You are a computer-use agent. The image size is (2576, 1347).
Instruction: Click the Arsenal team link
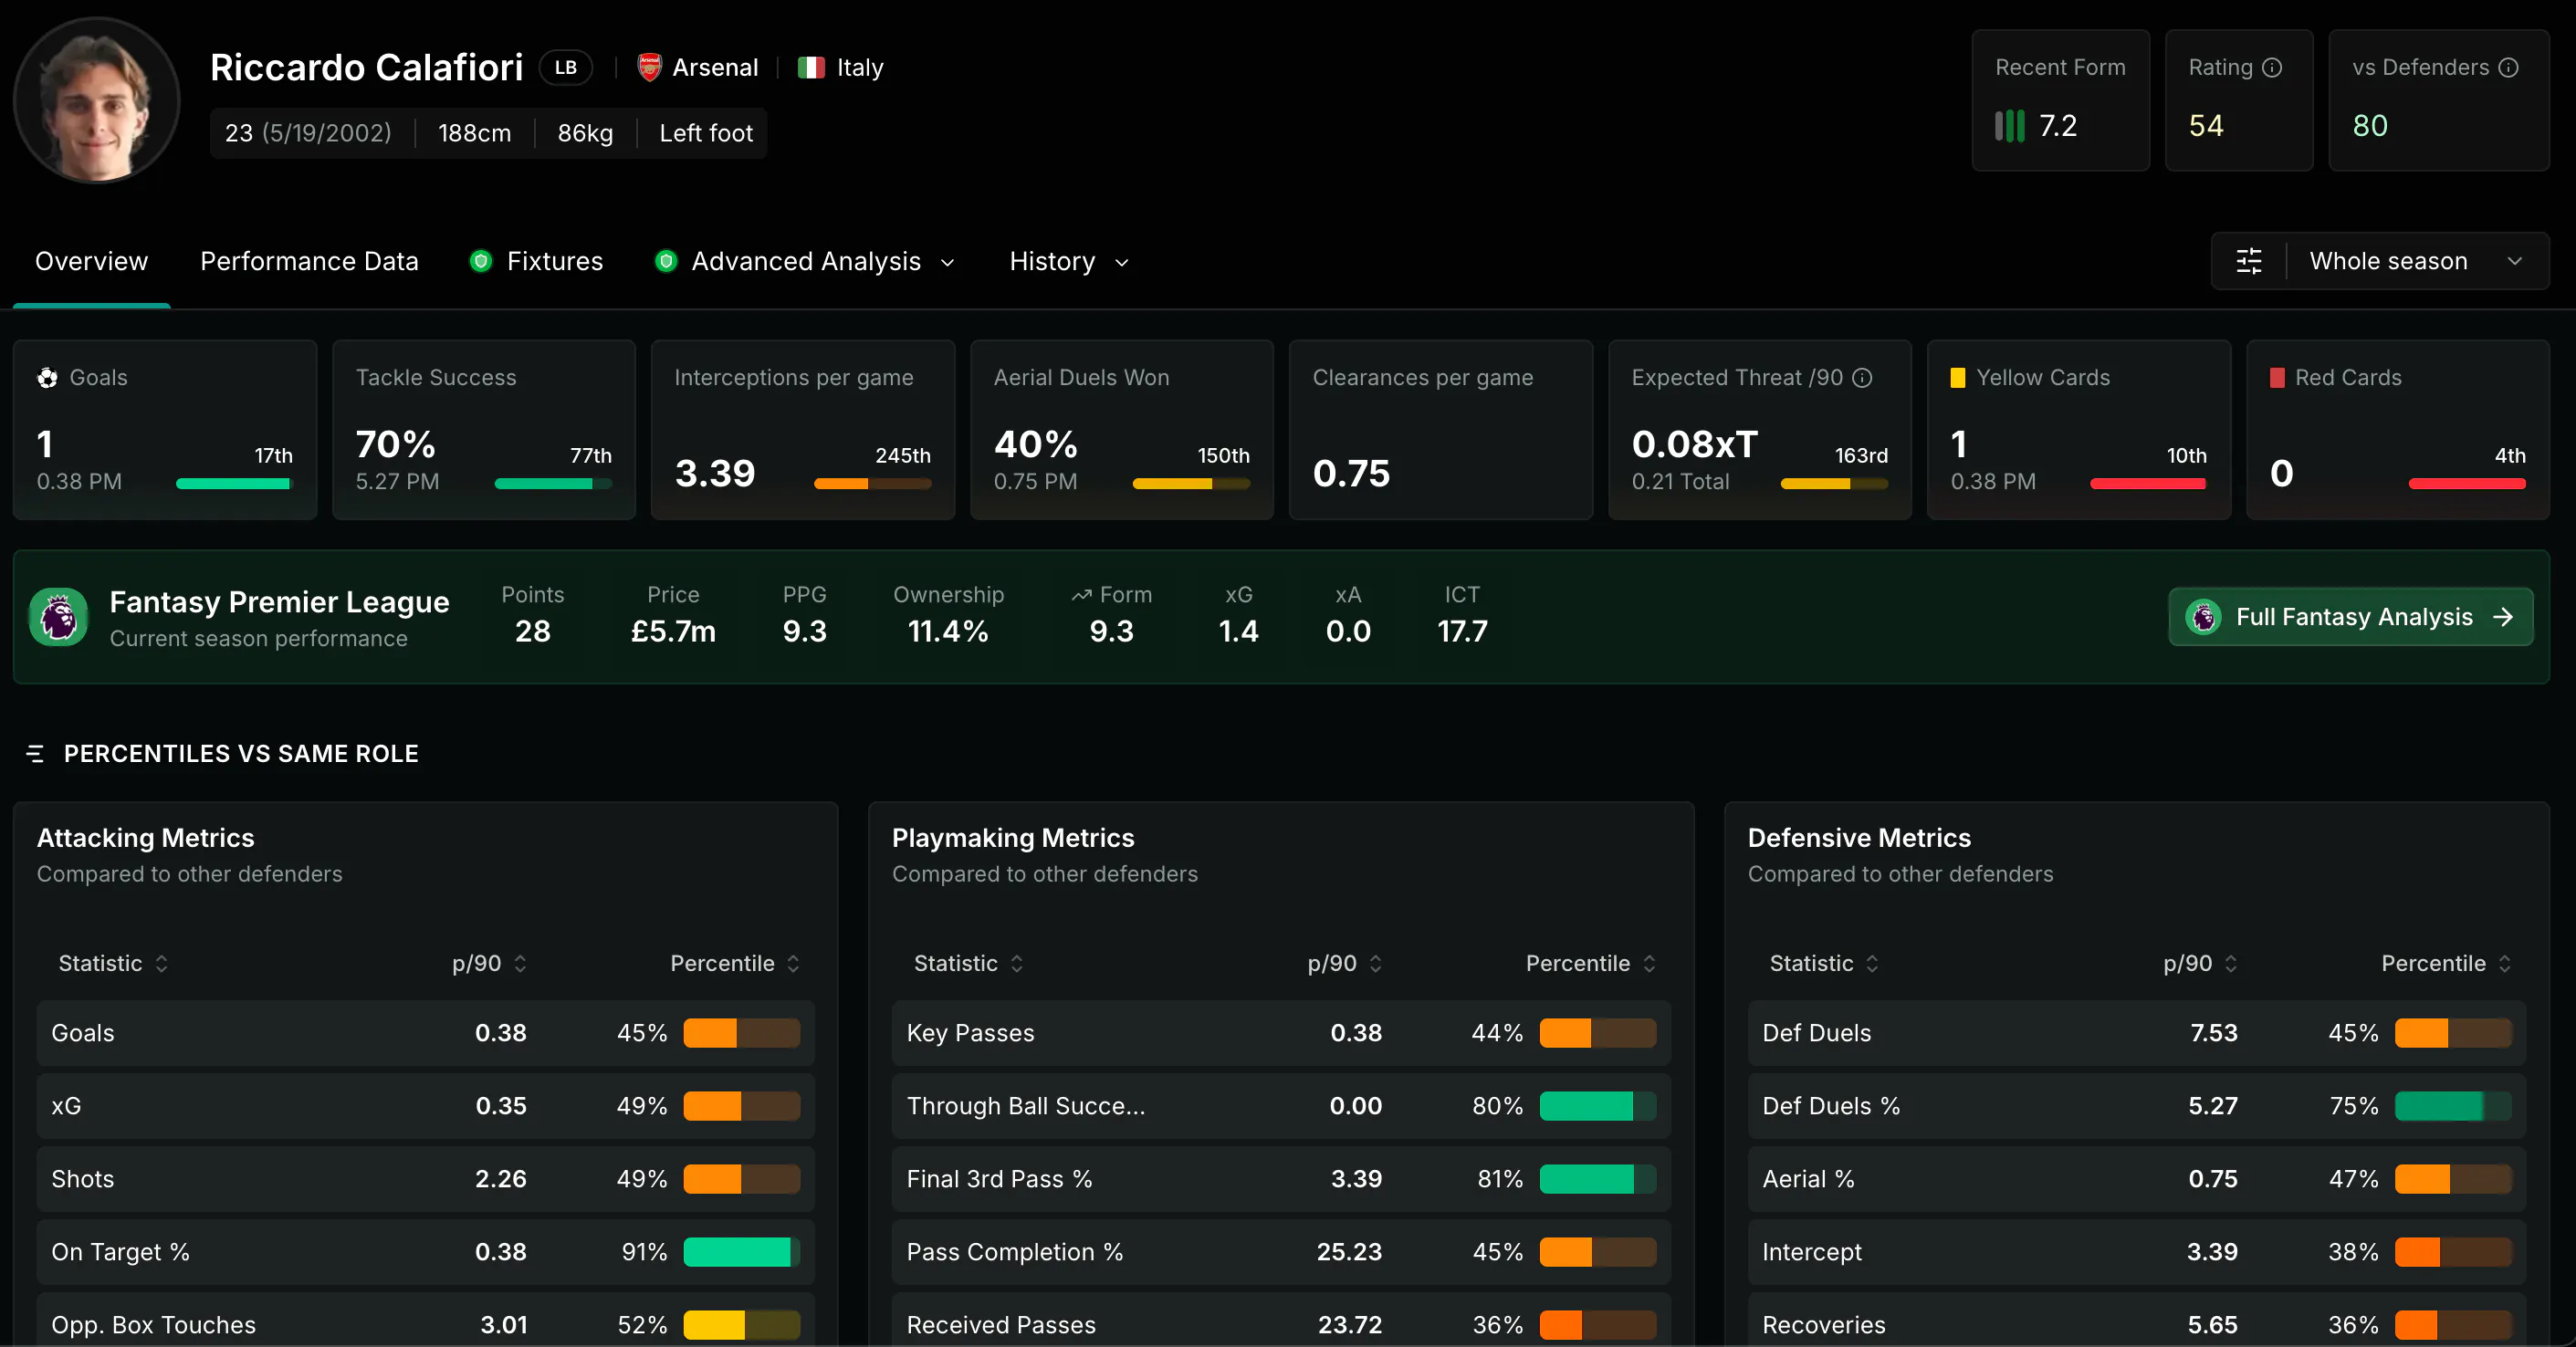point(698,67)
